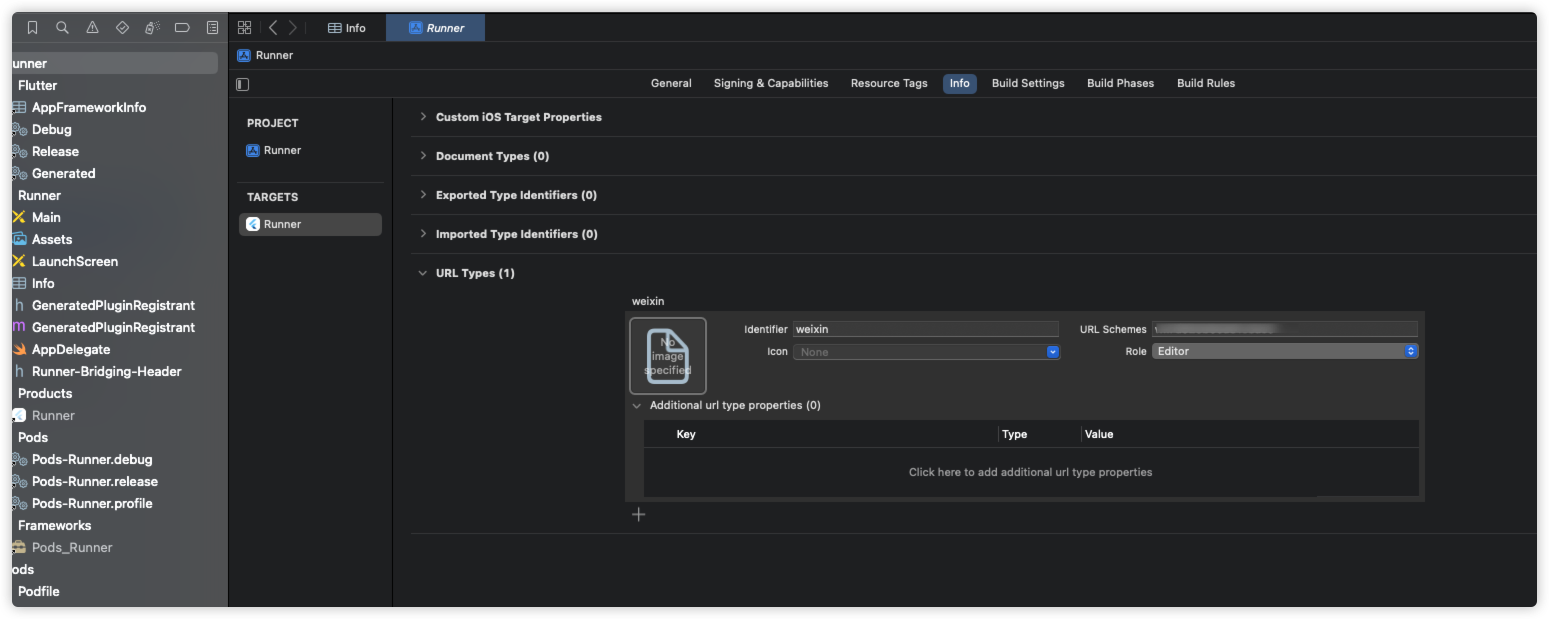Open the Icon combo box dropdown

pos(1052,352)
